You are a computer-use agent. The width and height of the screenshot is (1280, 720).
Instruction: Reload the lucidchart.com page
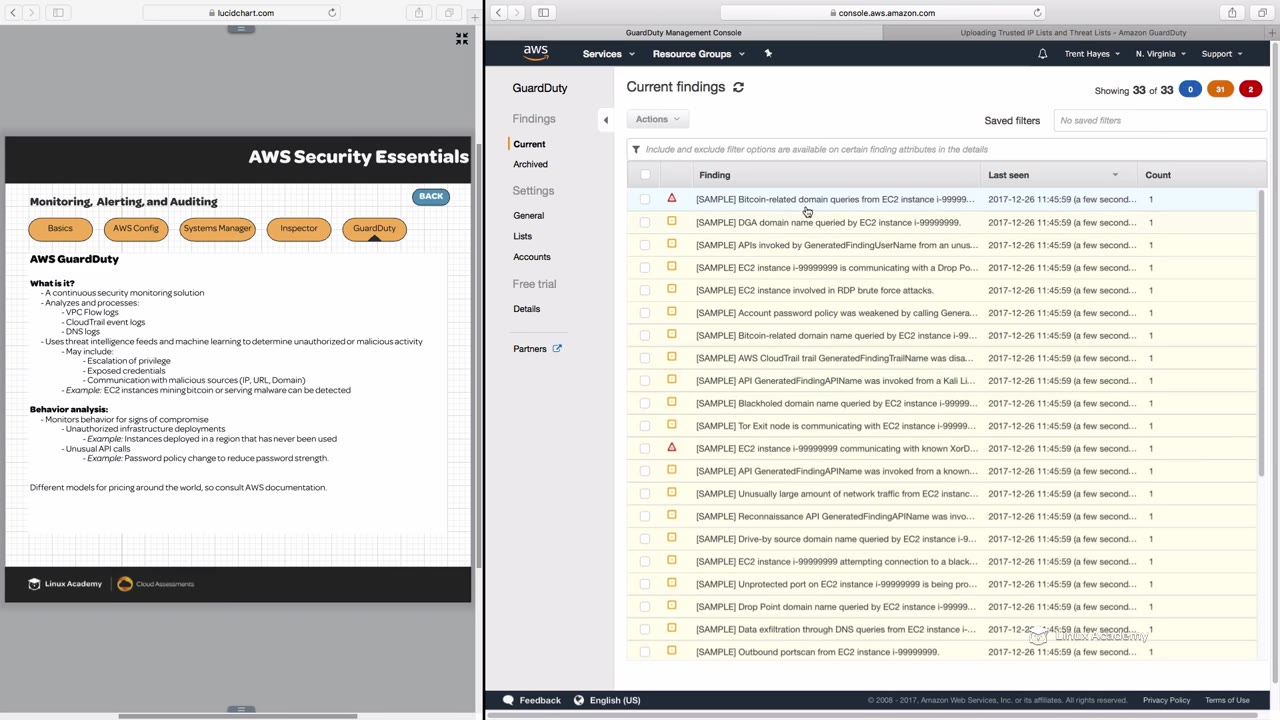pyautogui.click(x=332, y=13)
